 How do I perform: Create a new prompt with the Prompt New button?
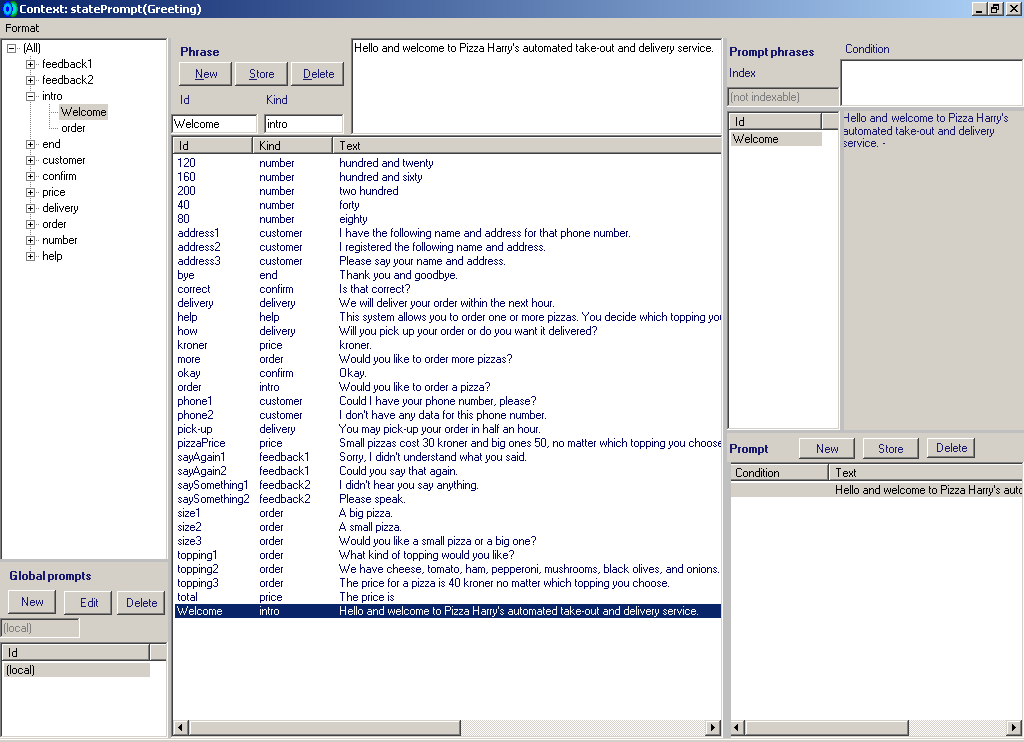(827, 449)
